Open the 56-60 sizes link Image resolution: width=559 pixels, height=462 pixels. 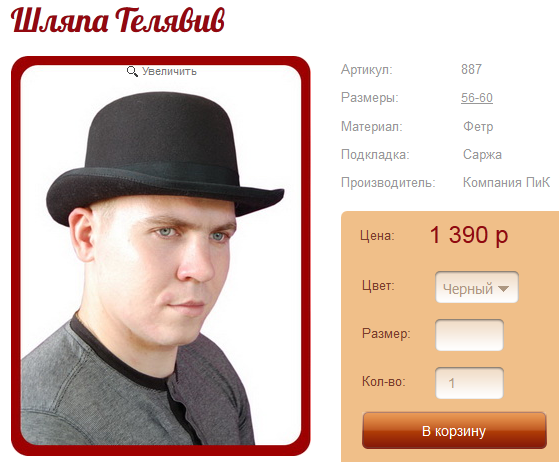click(x=477, y=98)
